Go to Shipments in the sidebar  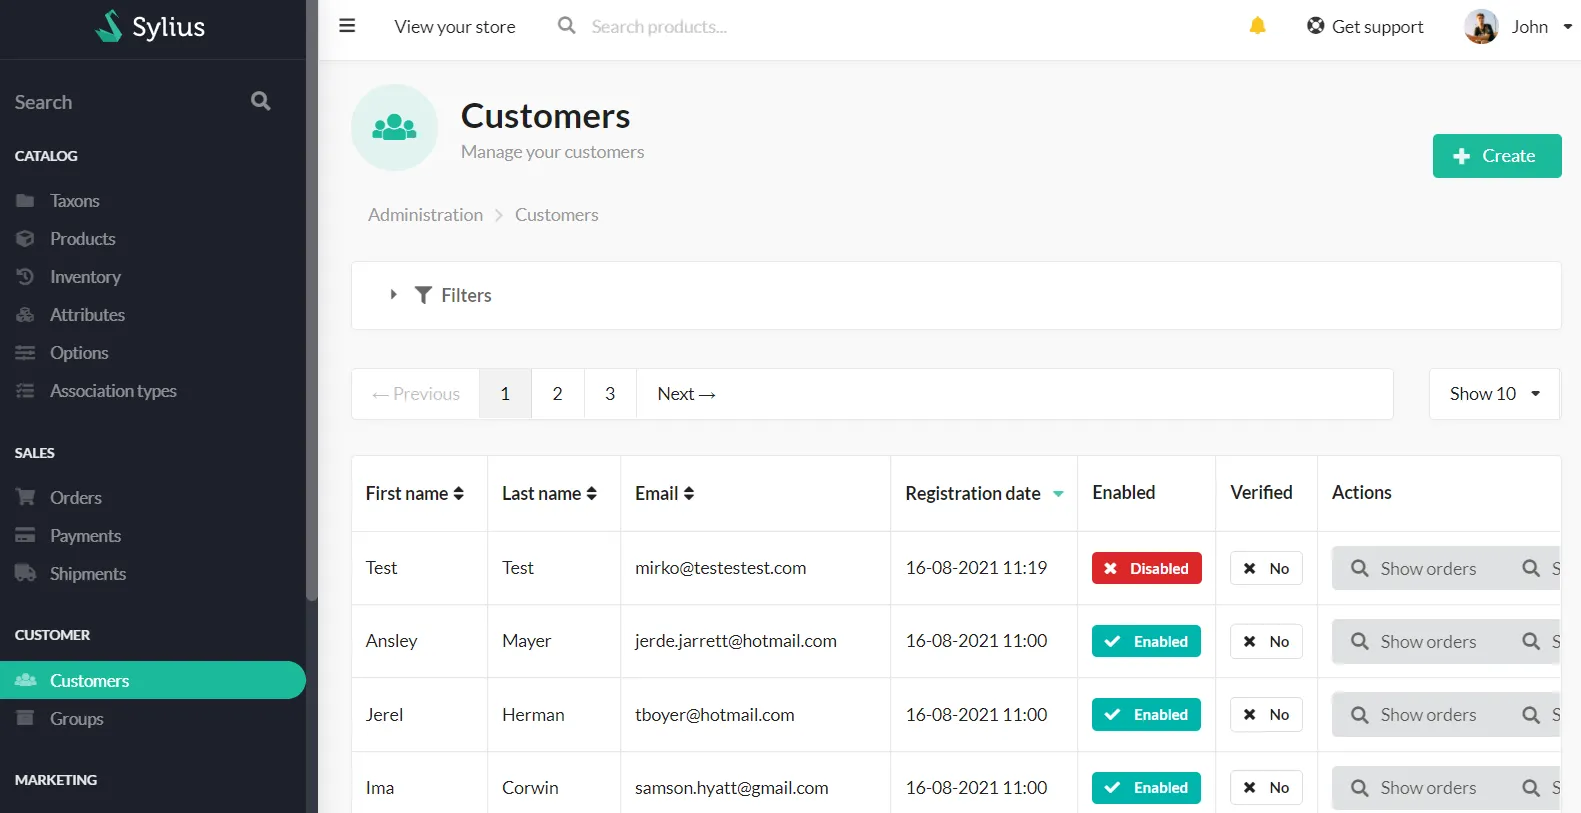88,574
